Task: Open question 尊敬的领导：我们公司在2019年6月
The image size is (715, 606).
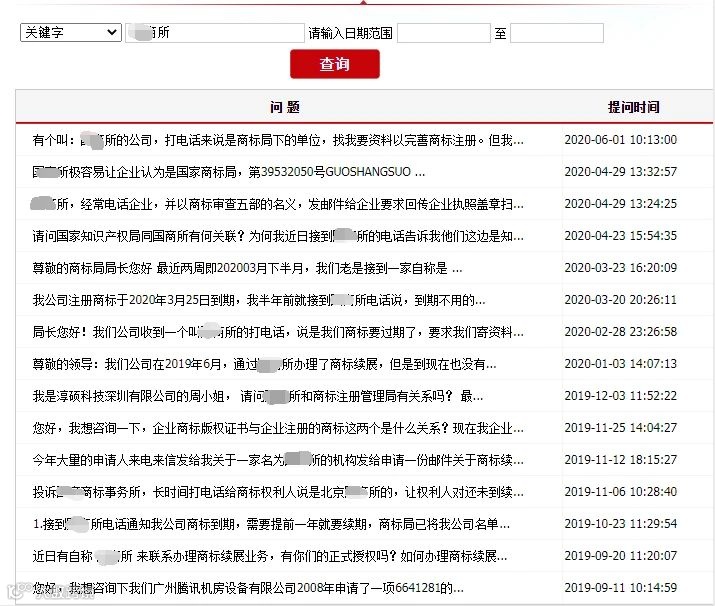Action: pos(264,364)
